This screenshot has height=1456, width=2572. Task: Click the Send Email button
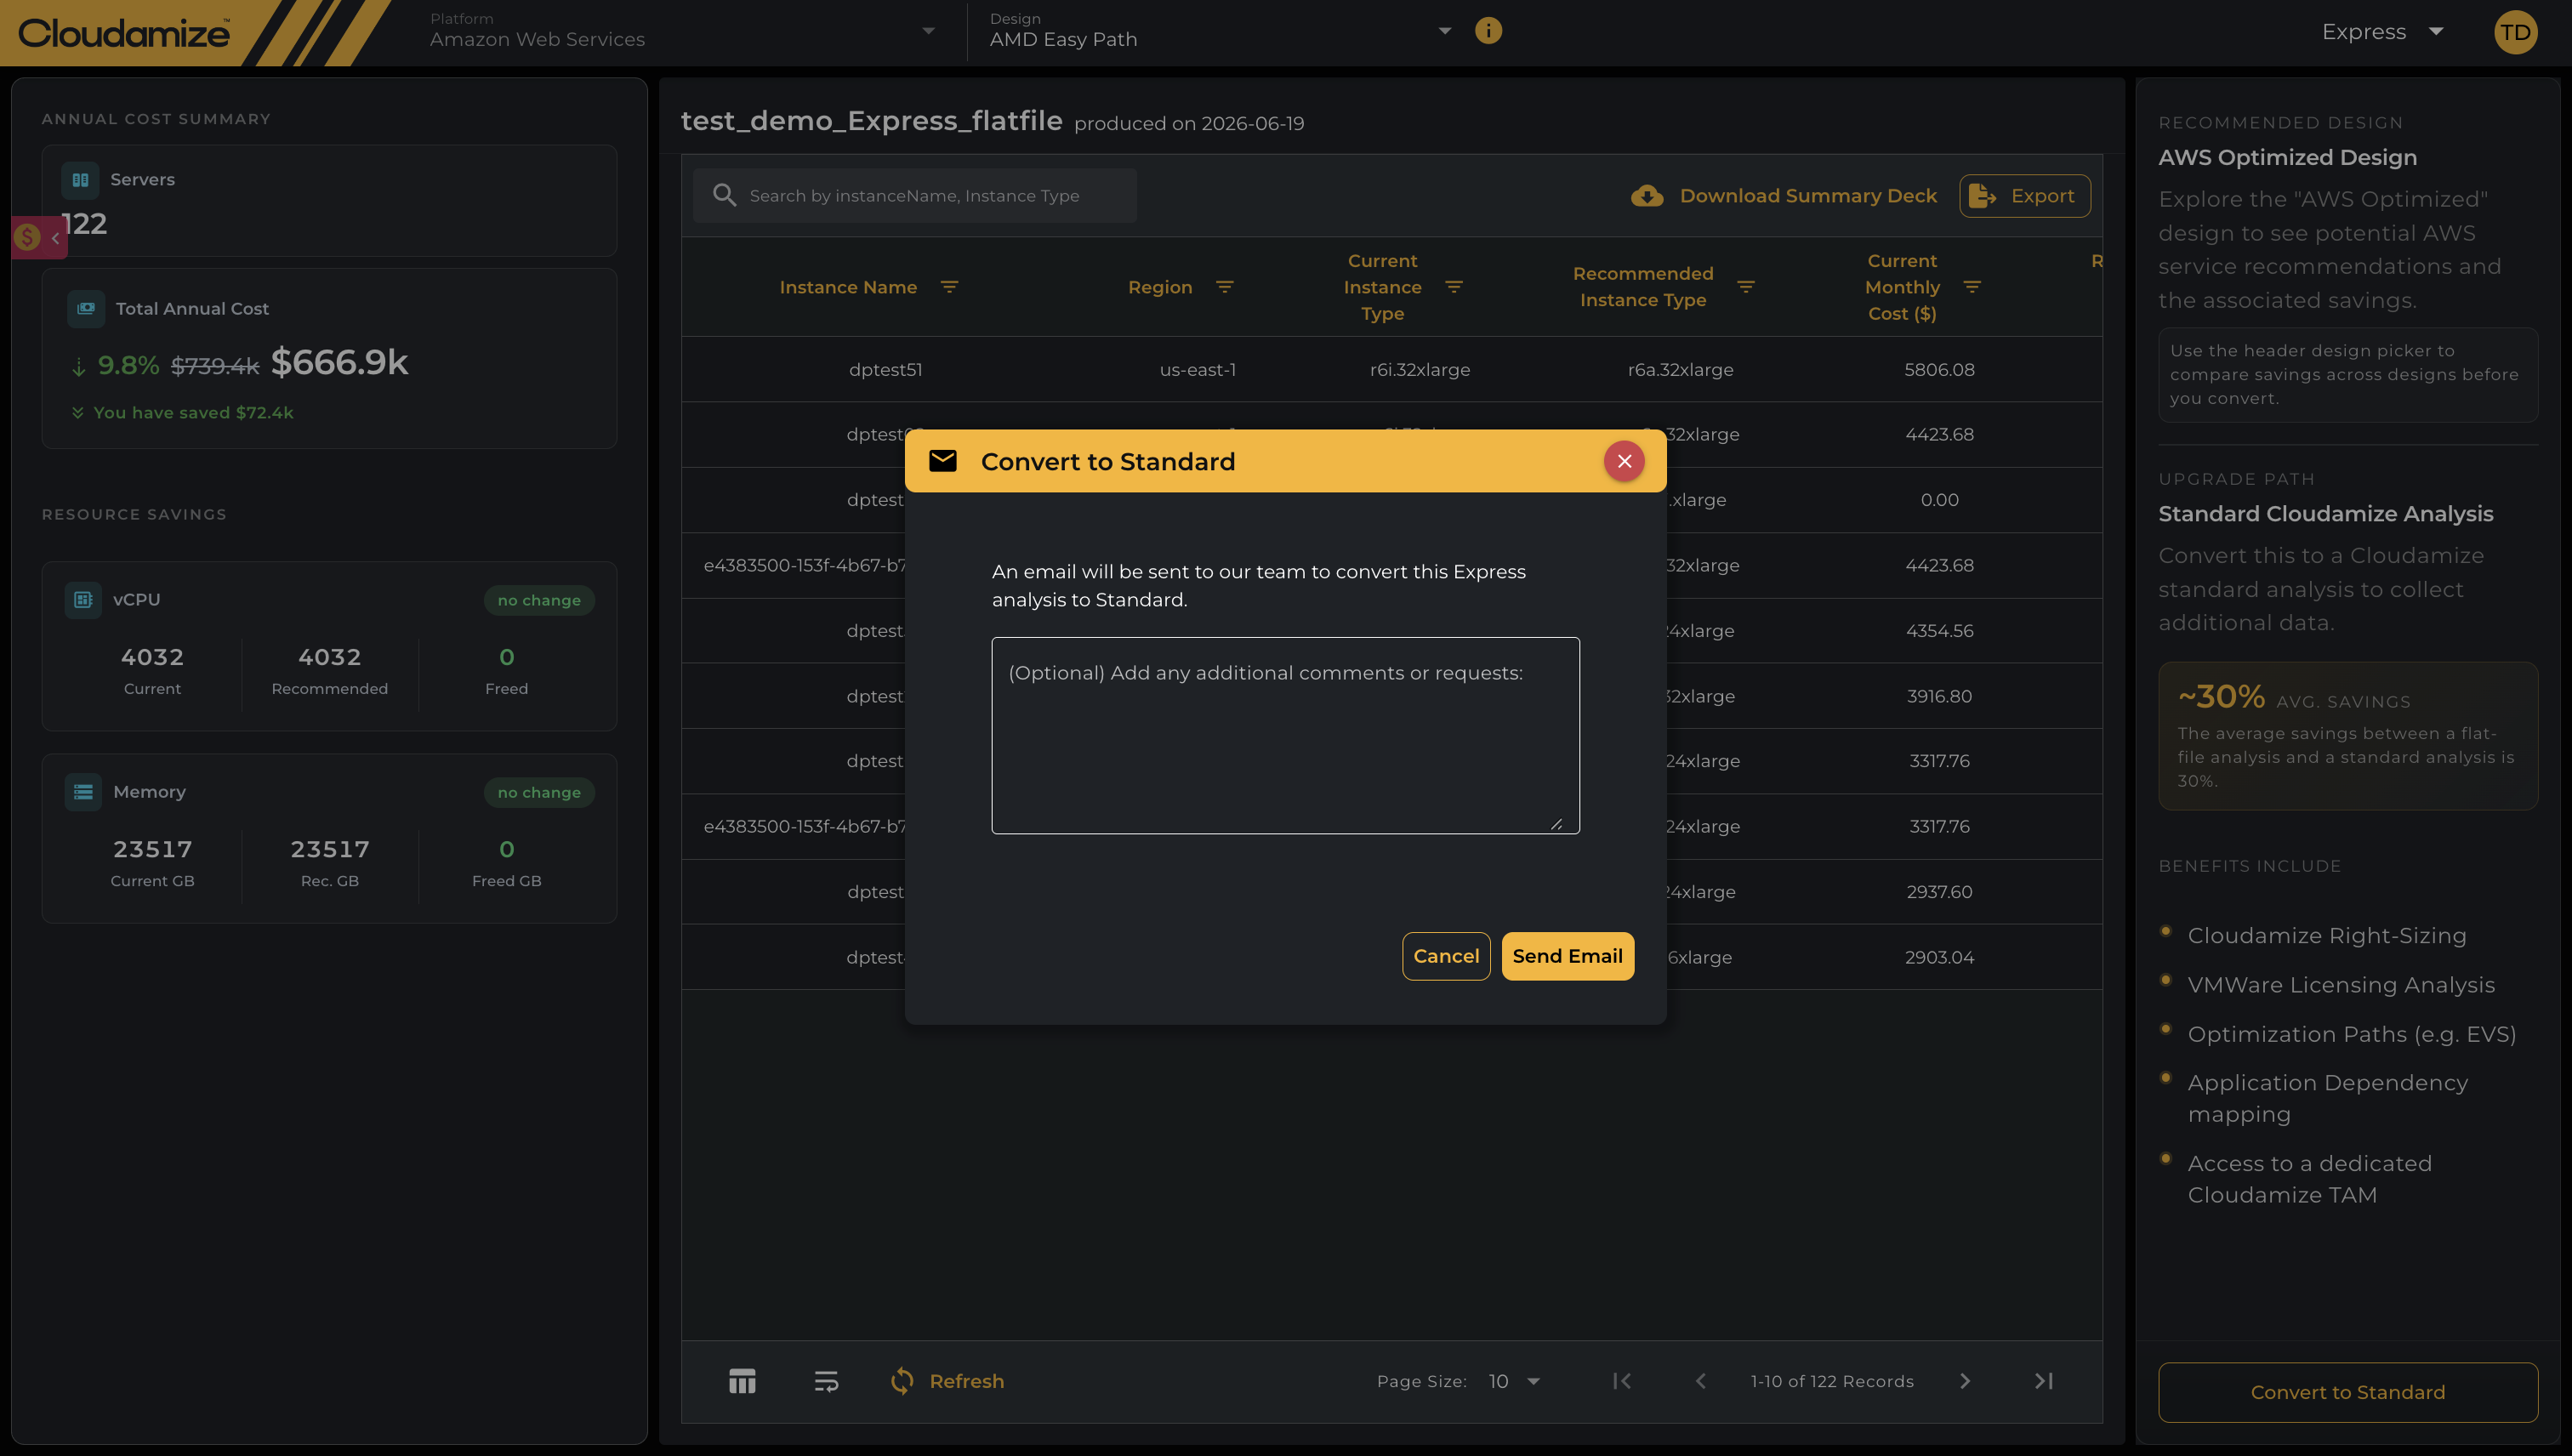(1567, 956)
